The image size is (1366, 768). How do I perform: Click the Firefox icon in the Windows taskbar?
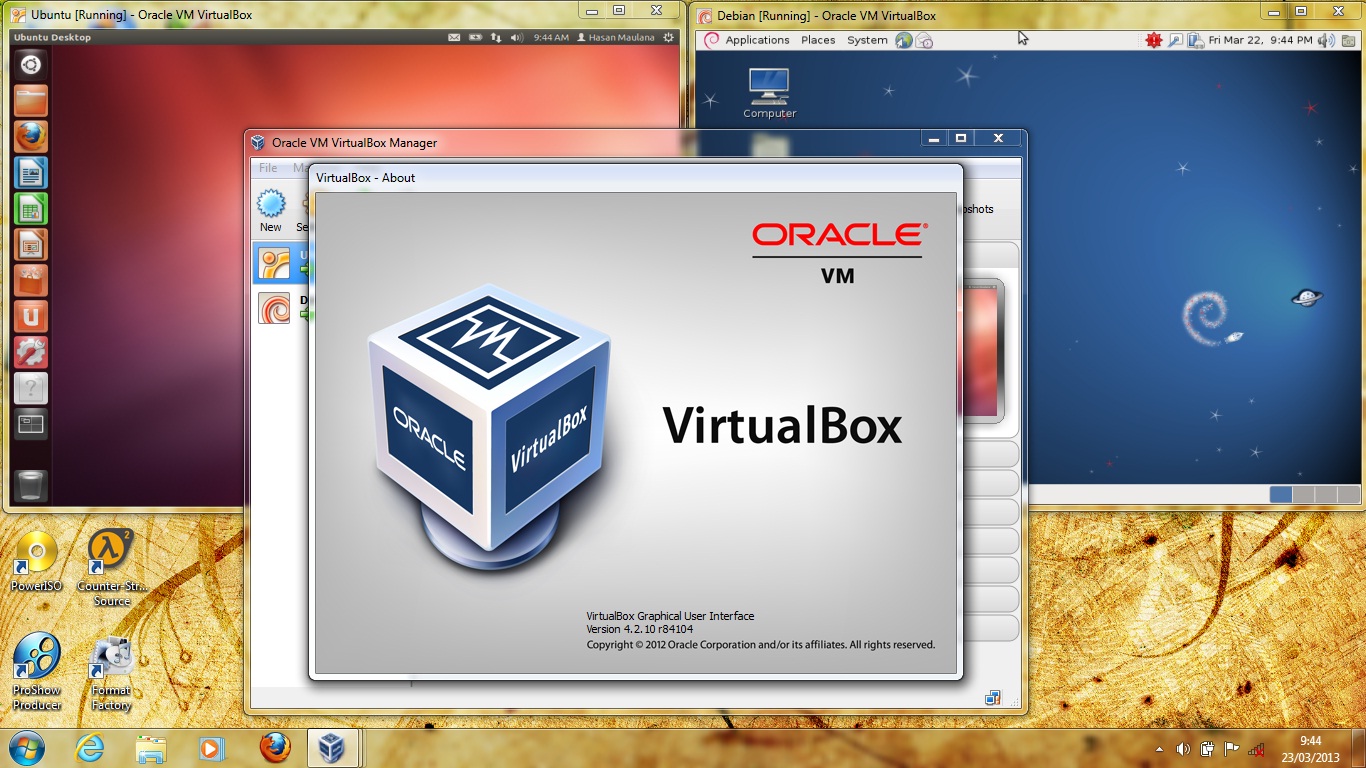tap(274, 747)
